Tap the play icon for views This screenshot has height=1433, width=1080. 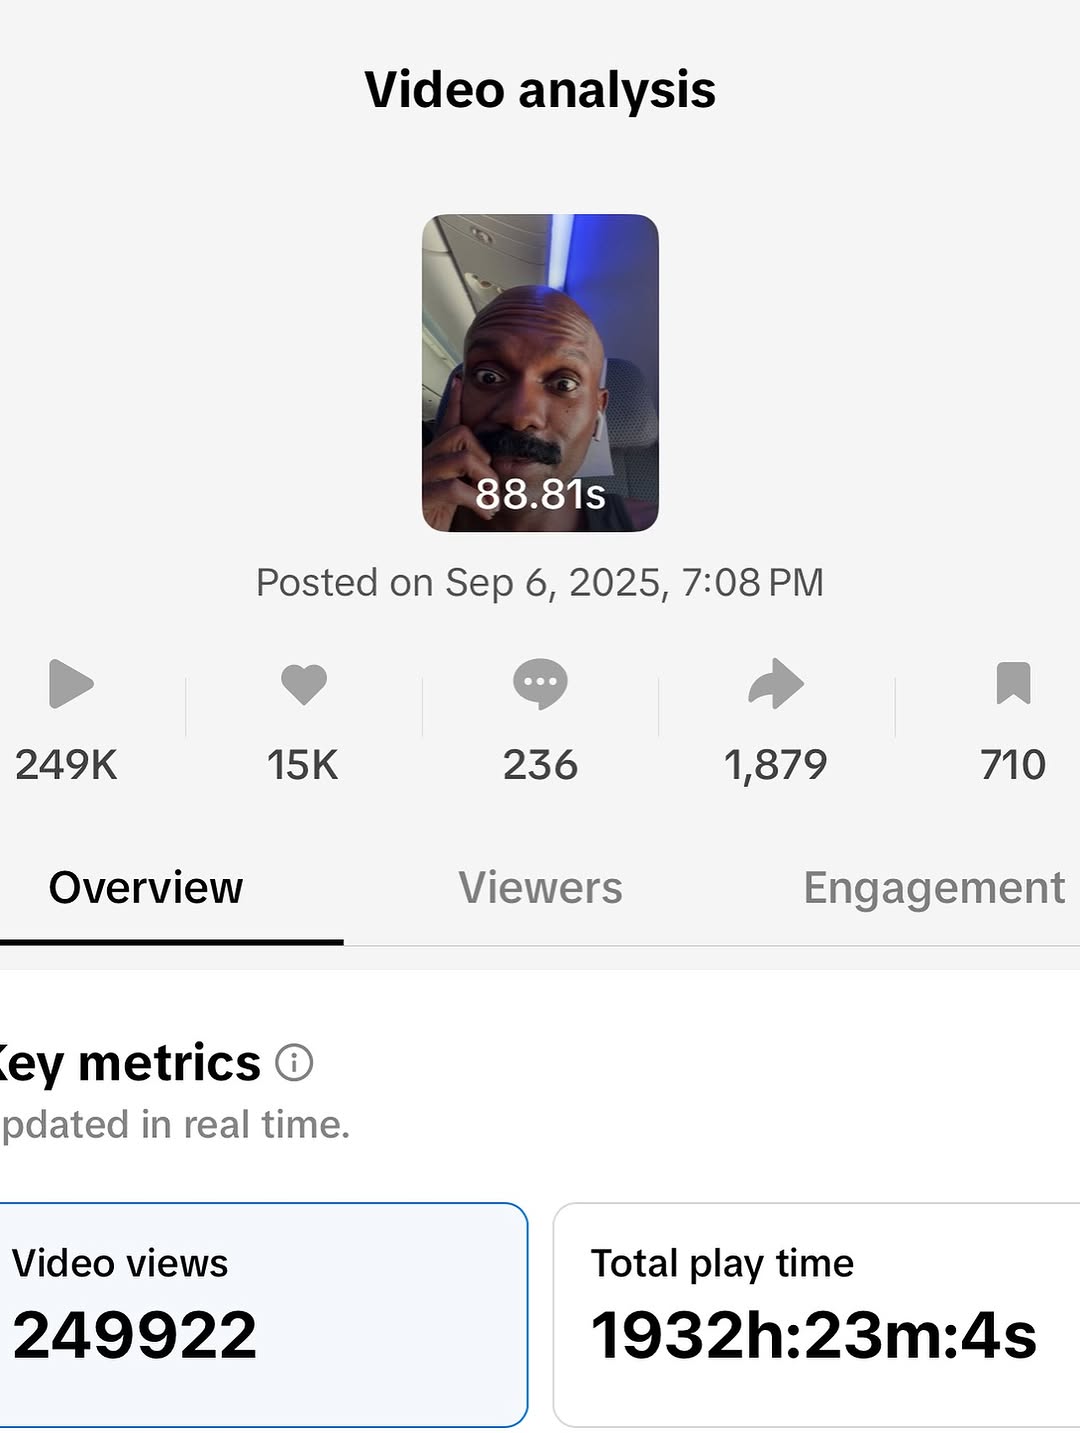click(70, 684)
